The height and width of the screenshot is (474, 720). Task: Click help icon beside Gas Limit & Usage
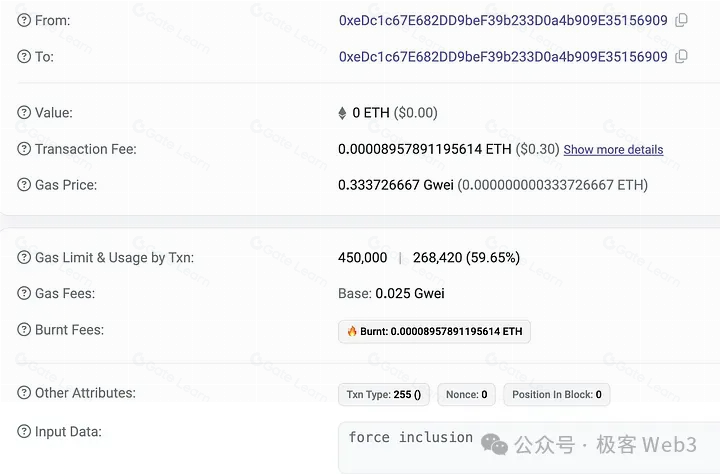[24, 257]
